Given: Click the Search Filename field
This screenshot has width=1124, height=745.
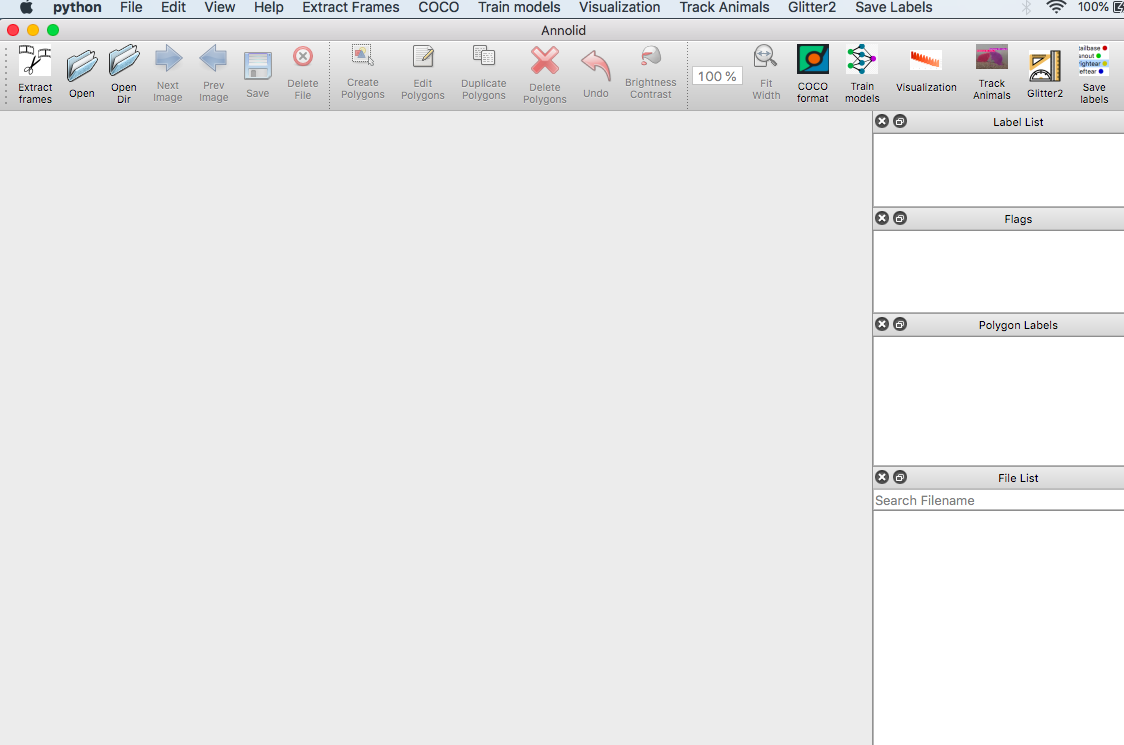Looking at the screenshot, I should pos(998,500).
